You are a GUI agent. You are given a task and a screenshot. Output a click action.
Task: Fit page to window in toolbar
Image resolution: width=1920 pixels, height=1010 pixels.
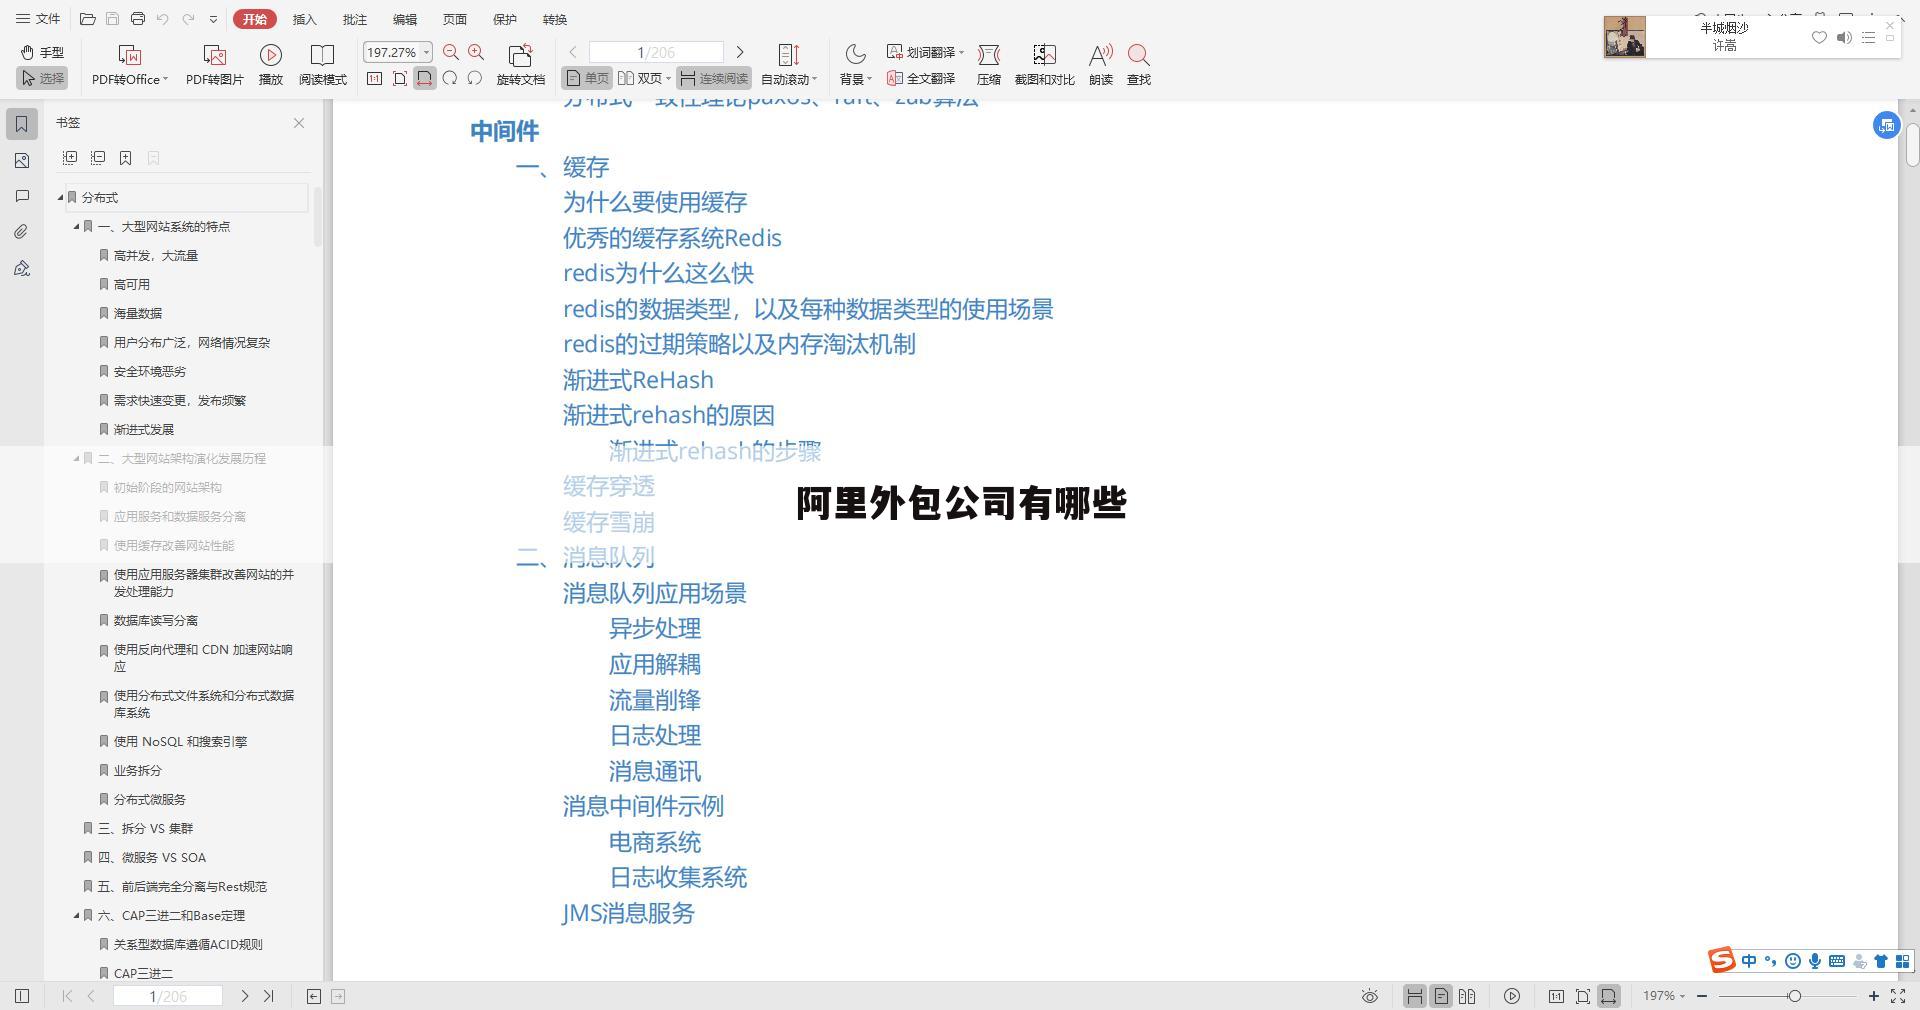point(399,78)
